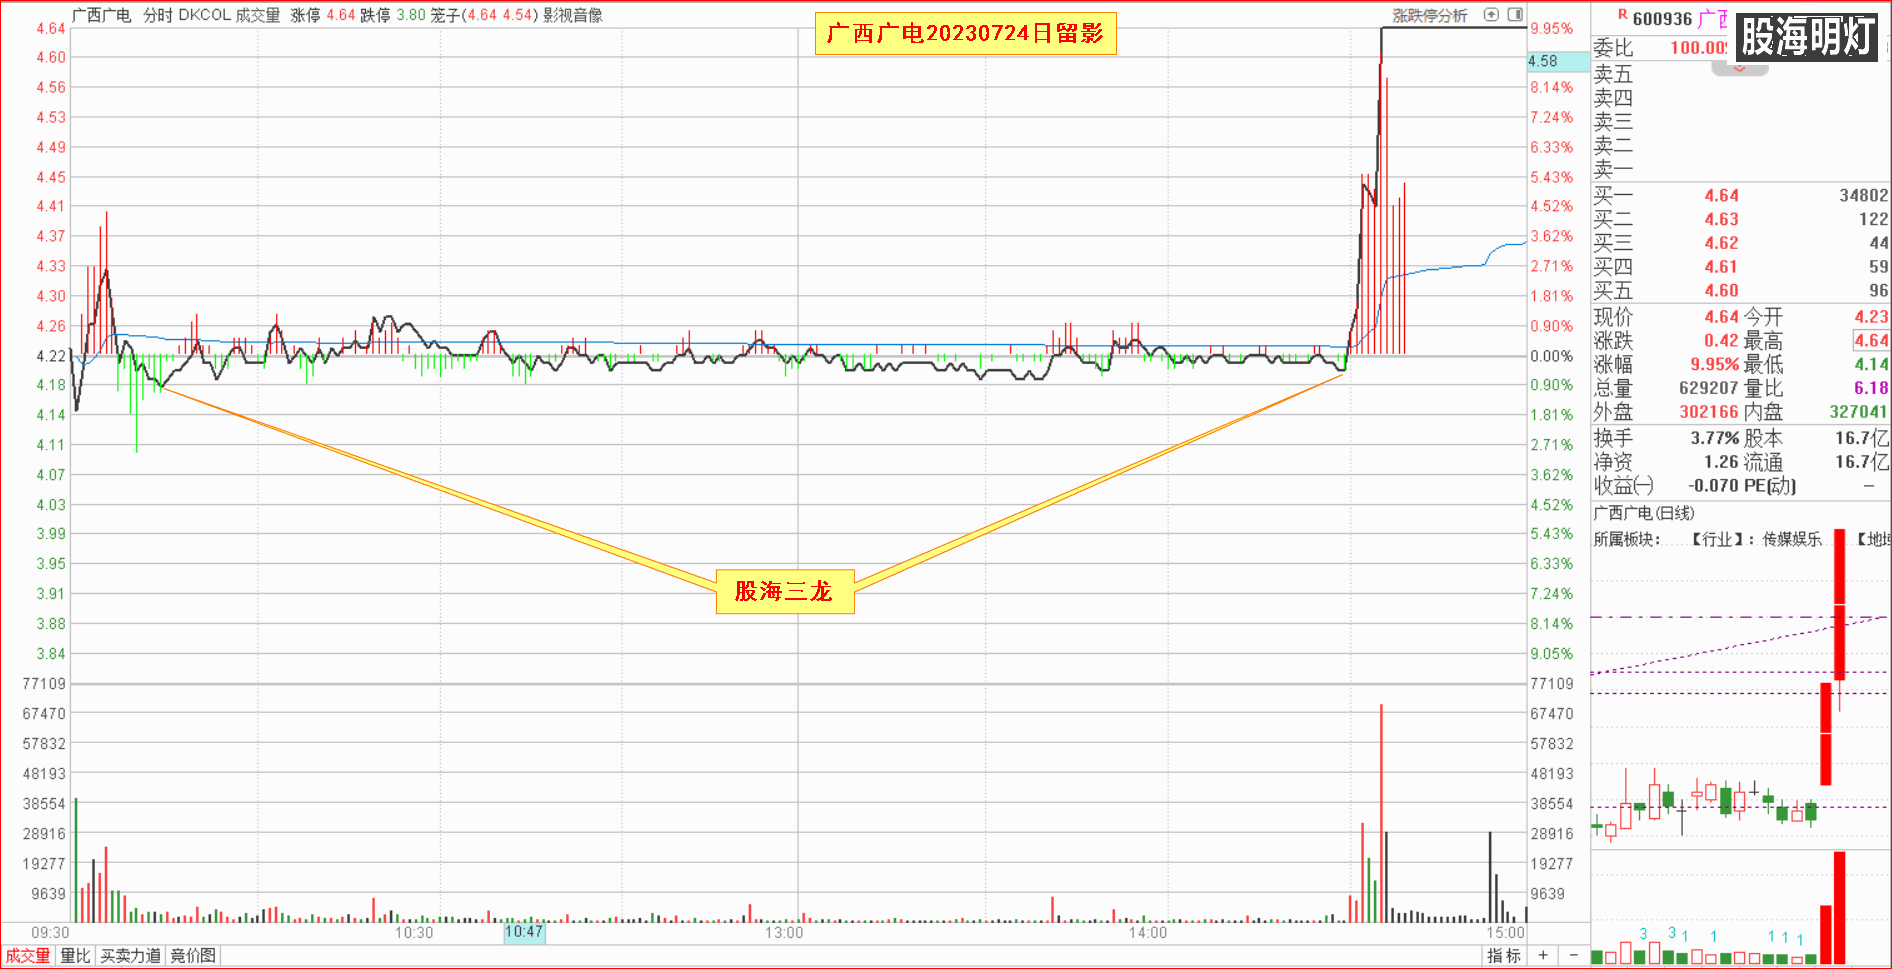Viewport: 1892px width, 969px height.
Task: Click the 77109 volume axis label at left
Action: pos(44,684)
